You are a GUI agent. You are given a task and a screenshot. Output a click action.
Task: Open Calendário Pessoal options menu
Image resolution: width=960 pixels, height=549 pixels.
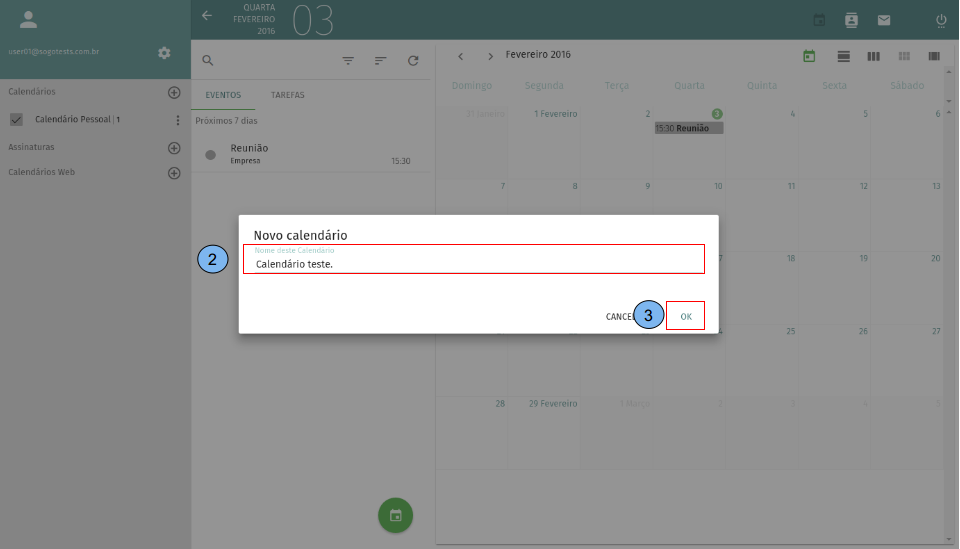point(178,120)
